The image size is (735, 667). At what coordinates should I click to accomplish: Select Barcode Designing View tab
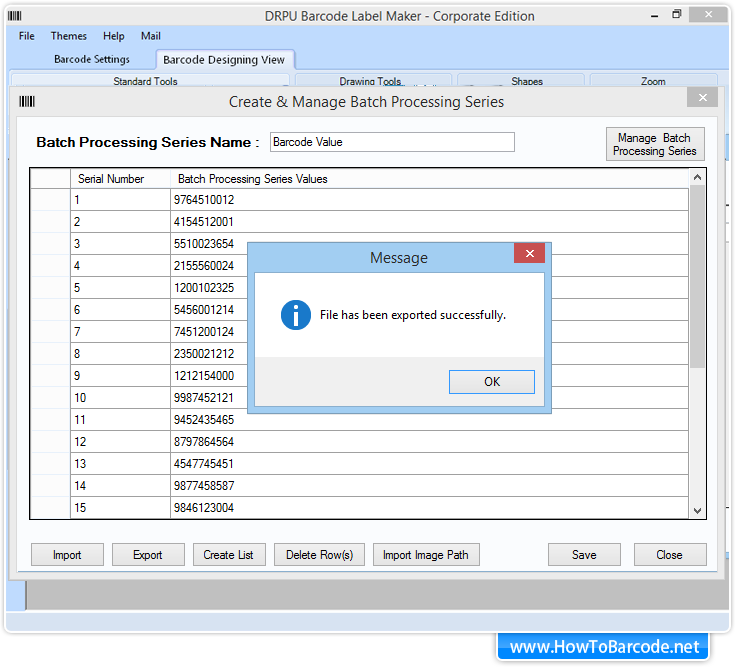pyautogui.click(x=224, y=60)
